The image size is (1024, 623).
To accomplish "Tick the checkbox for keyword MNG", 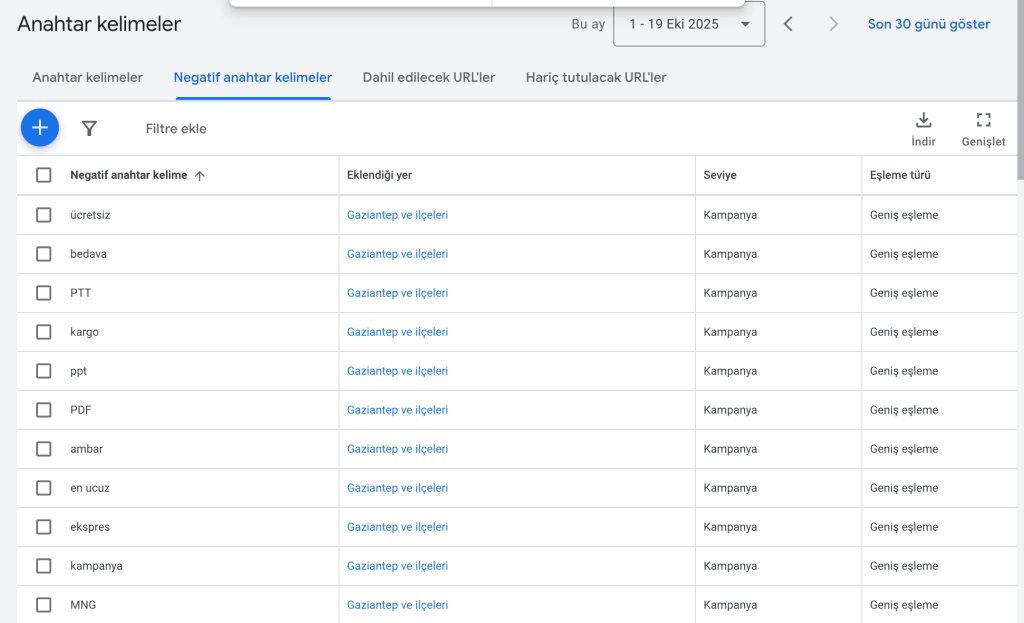I will pos(44,605).
